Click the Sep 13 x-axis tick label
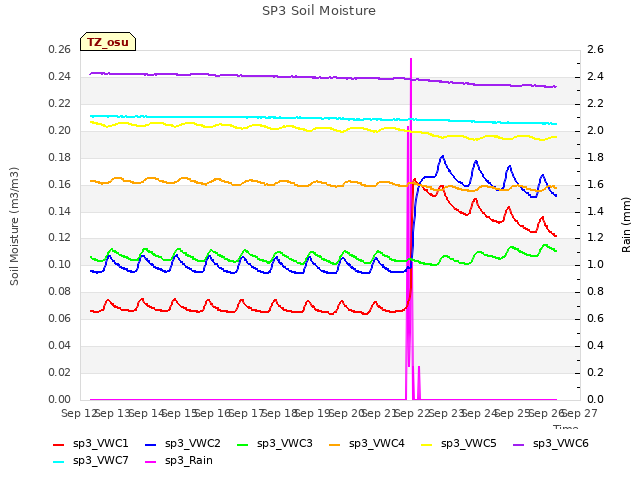This screenshot has height=480, width=640. (x=113, y=413)
